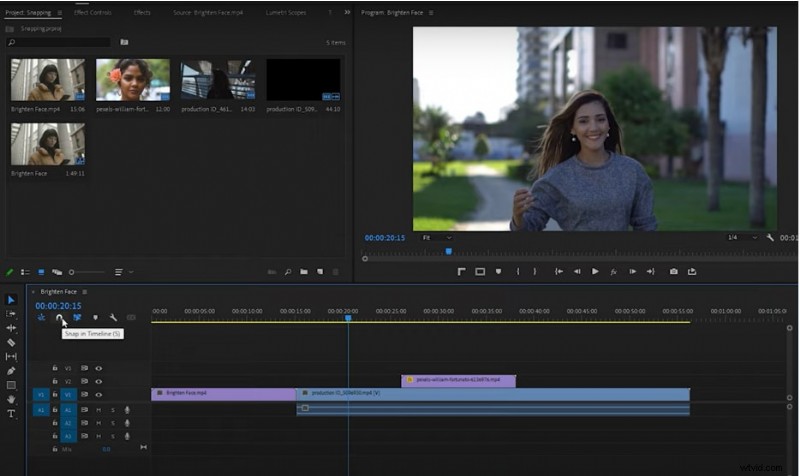Step back one frame in Program monitor

click(577, 271)
